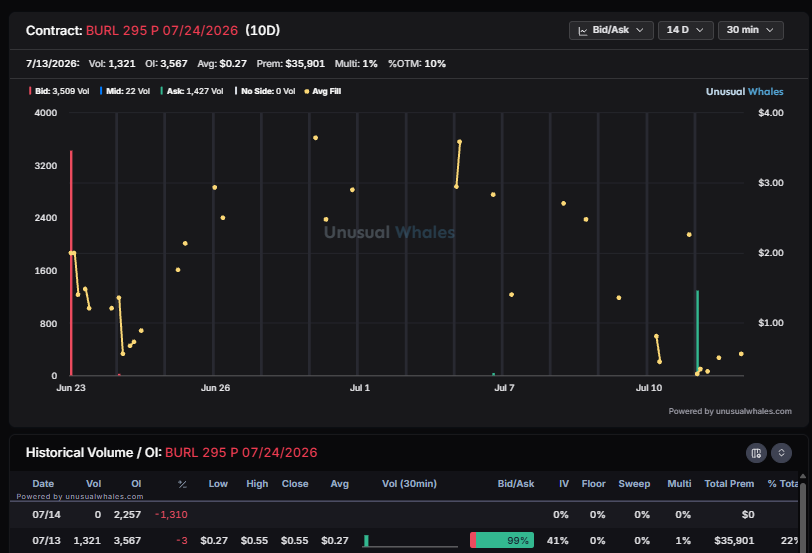Sort by the Low column header

(x=218, y=484)
